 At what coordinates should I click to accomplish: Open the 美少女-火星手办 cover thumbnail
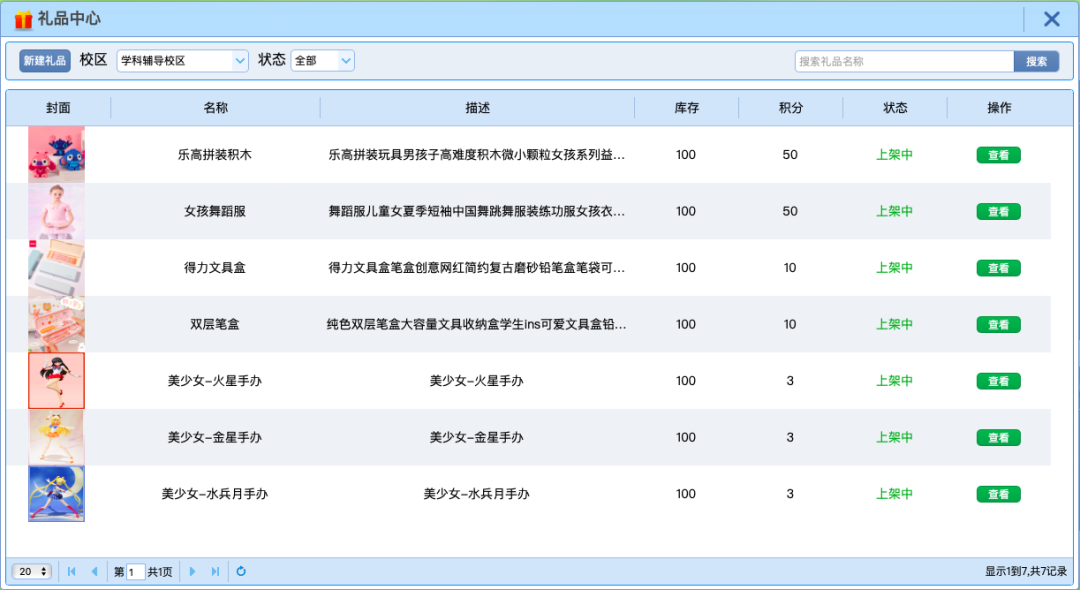[56, 381]
